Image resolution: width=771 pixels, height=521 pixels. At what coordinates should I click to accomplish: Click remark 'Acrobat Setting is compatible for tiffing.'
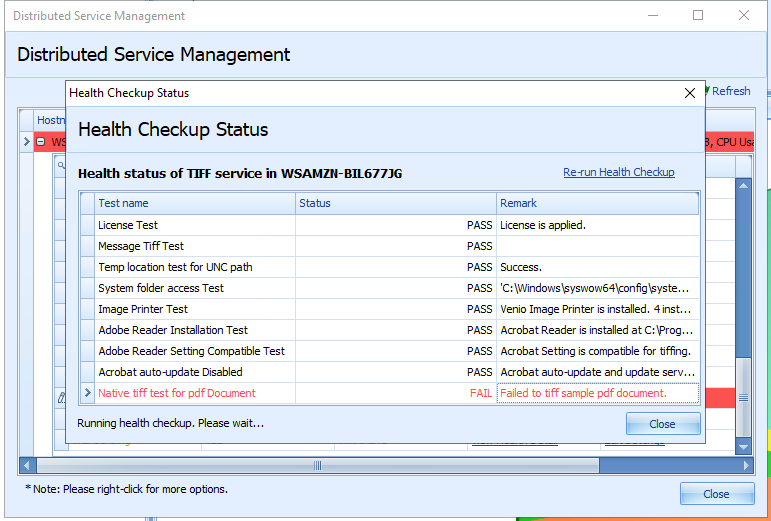coord(595,351)
